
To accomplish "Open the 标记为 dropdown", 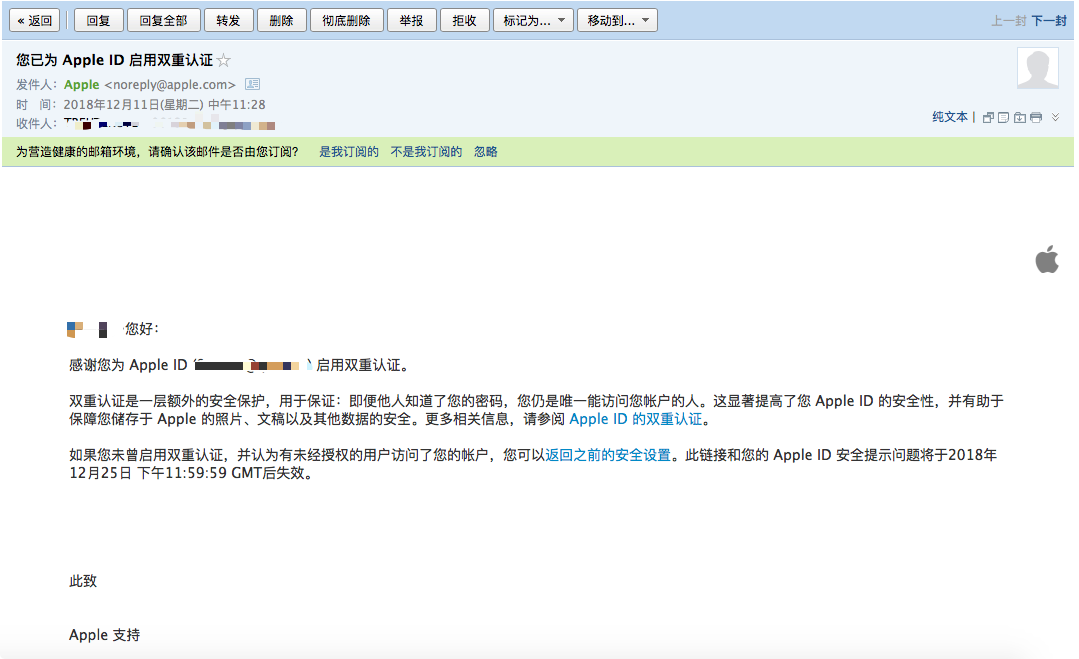I will coord(533,21).
